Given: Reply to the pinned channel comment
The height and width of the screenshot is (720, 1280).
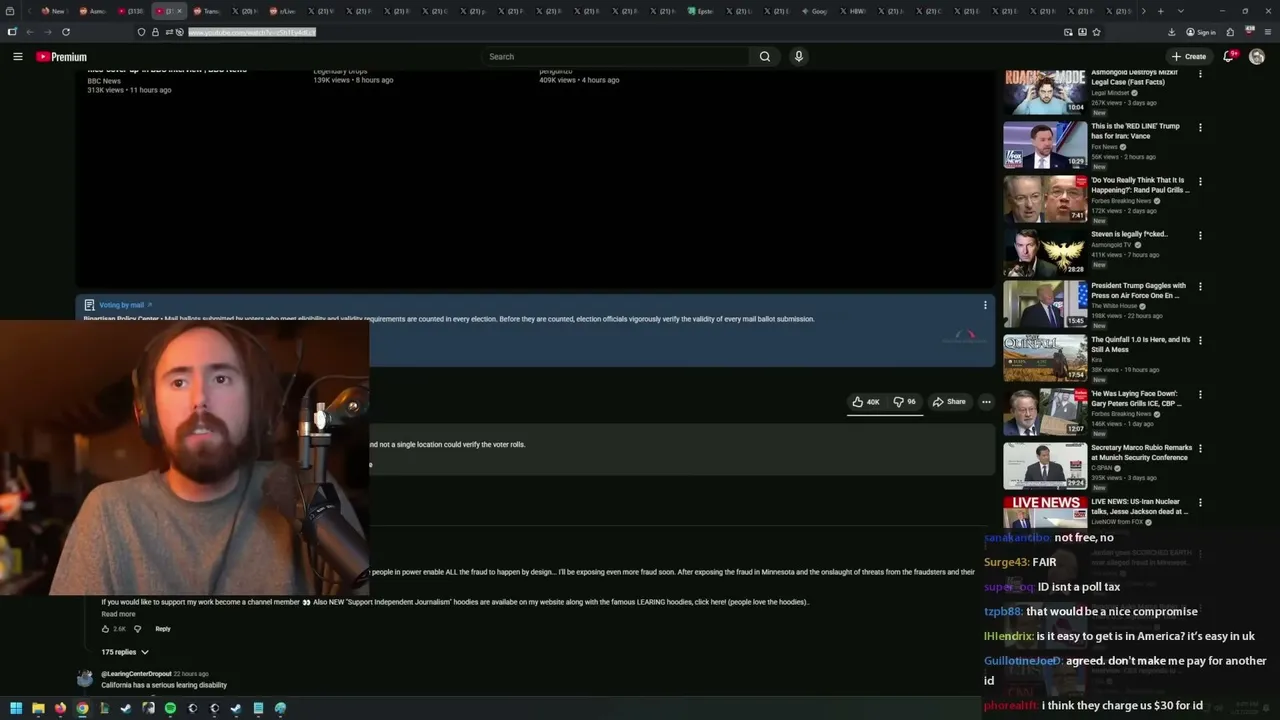Looking at the screenshot, I should (x=163, y=629).
